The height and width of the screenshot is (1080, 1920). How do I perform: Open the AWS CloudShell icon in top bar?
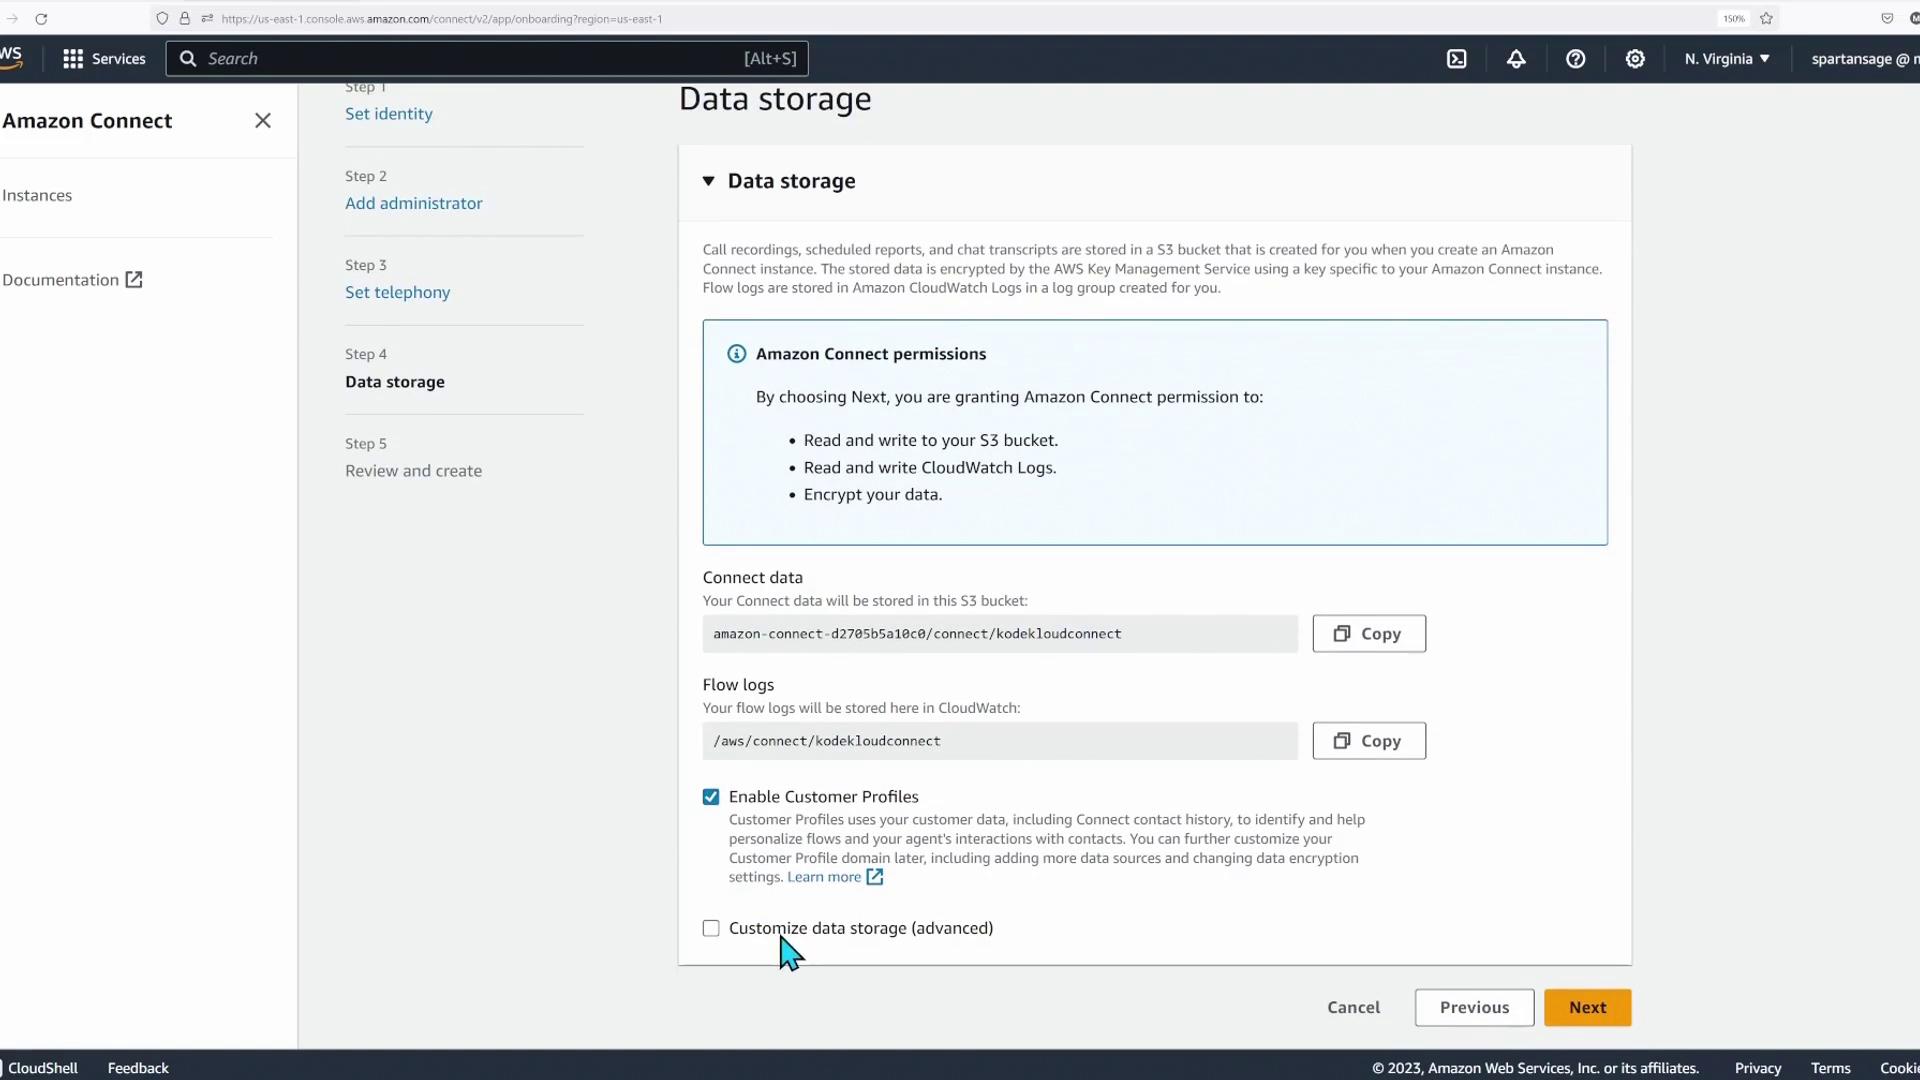(x=1456, y=59)
